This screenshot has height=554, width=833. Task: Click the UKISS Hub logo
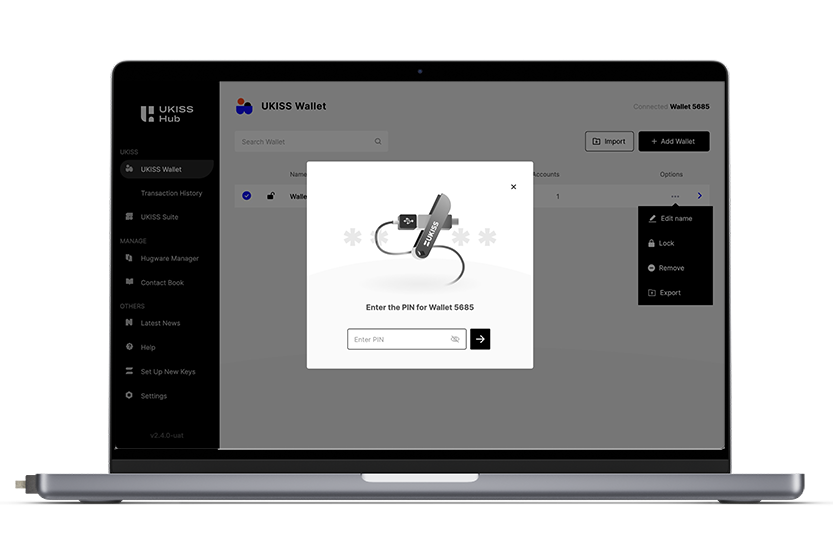click(x=167, y=114)
